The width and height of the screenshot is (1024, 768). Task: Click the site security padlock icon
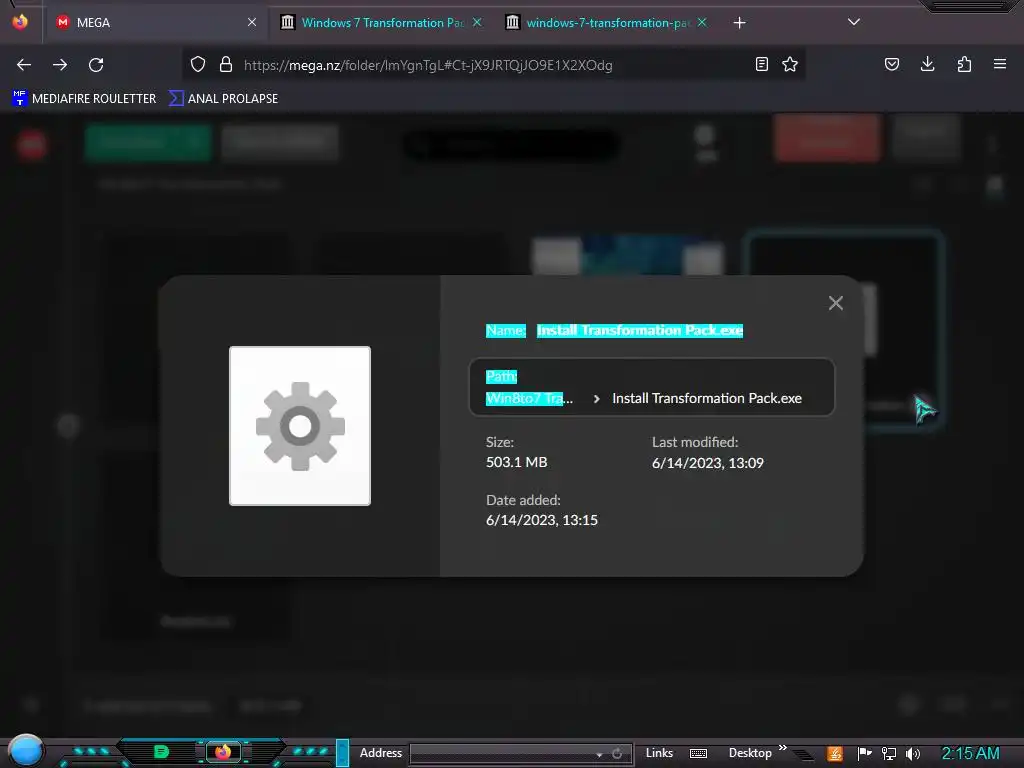point(225,64)
